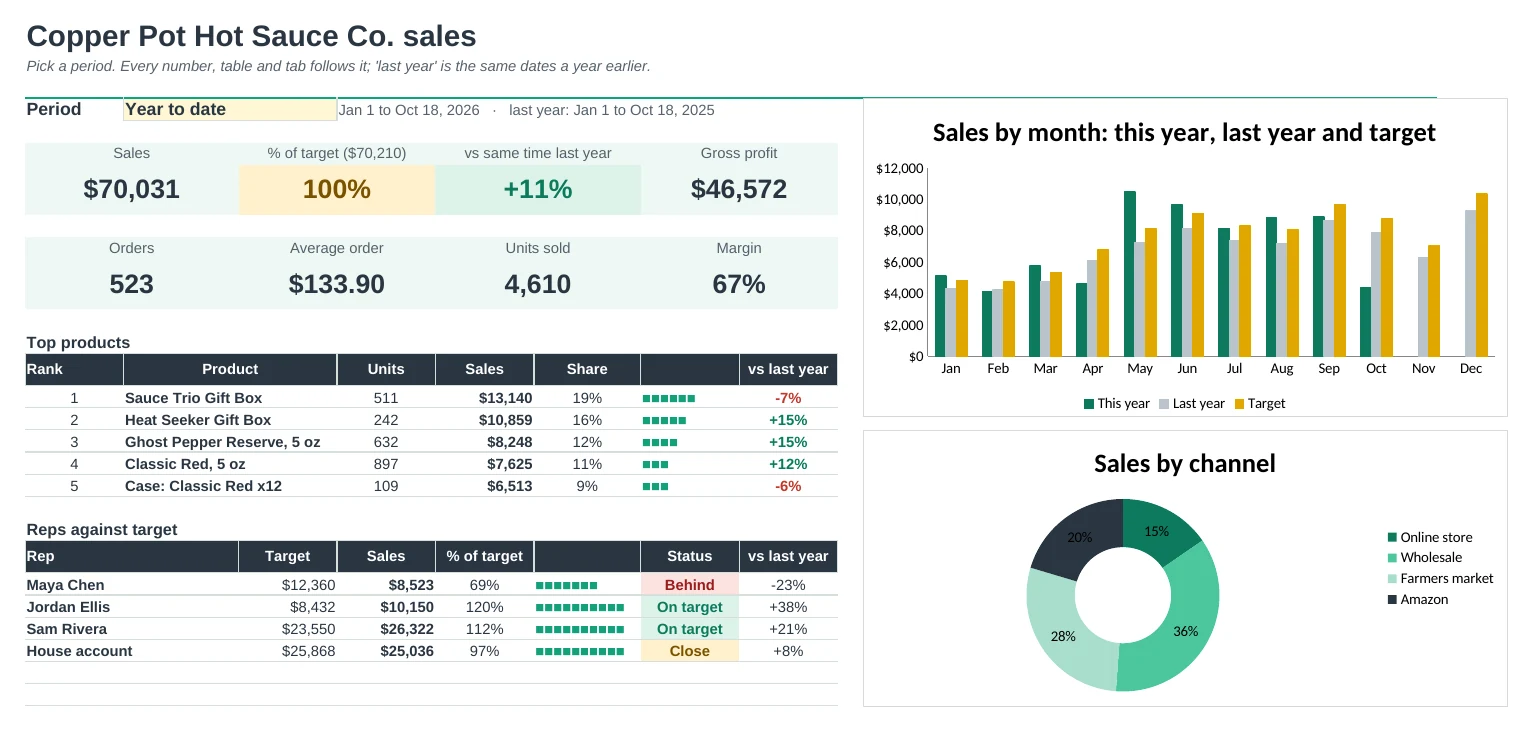Select the Average order value $133.90

[x=337, y=284]
